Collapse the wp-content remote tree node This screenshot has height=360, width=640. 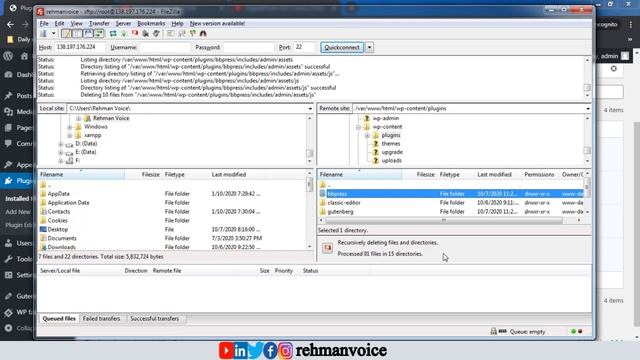[358, 127]
